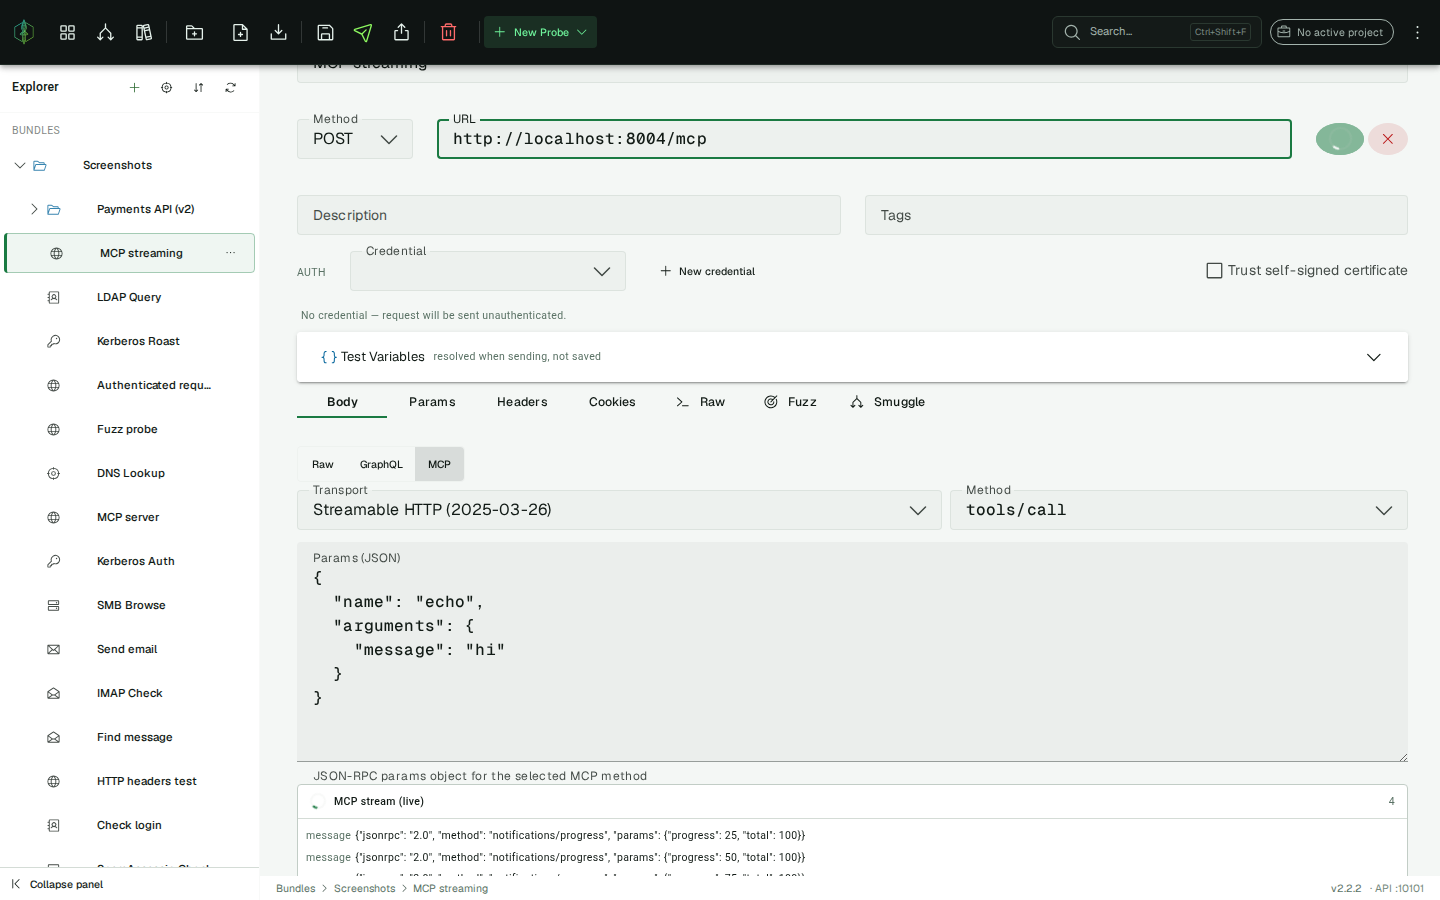Send the probe with paper plane icon
The image size is (1440, 900).
coord(363,32)
